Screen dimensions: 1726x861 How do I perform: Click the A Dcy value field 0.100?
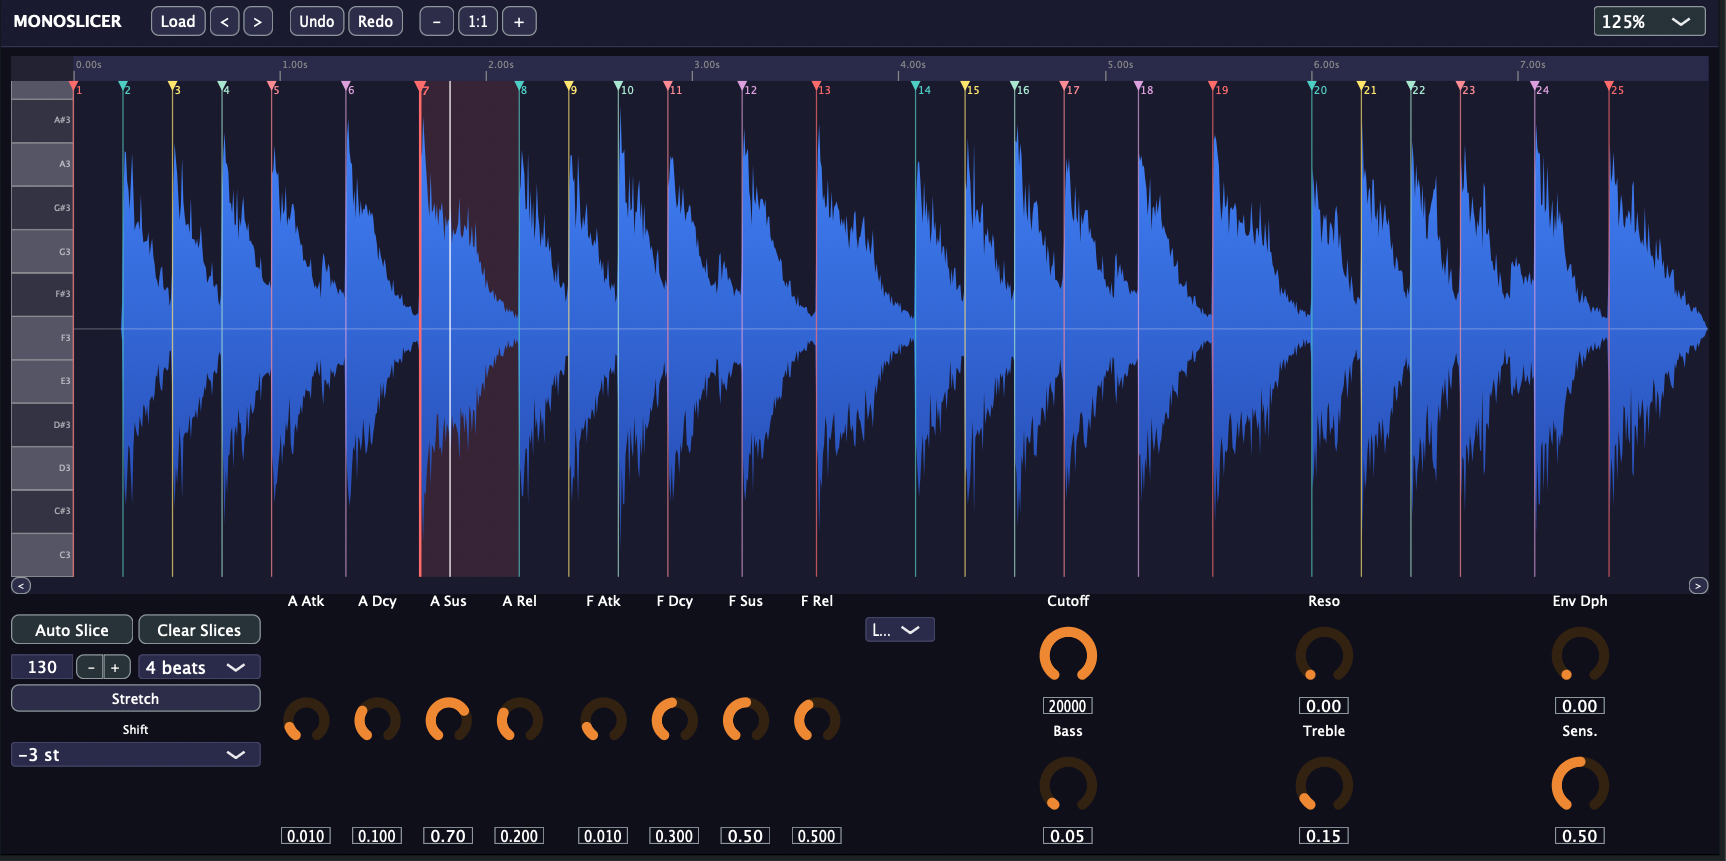coord(377,836)
